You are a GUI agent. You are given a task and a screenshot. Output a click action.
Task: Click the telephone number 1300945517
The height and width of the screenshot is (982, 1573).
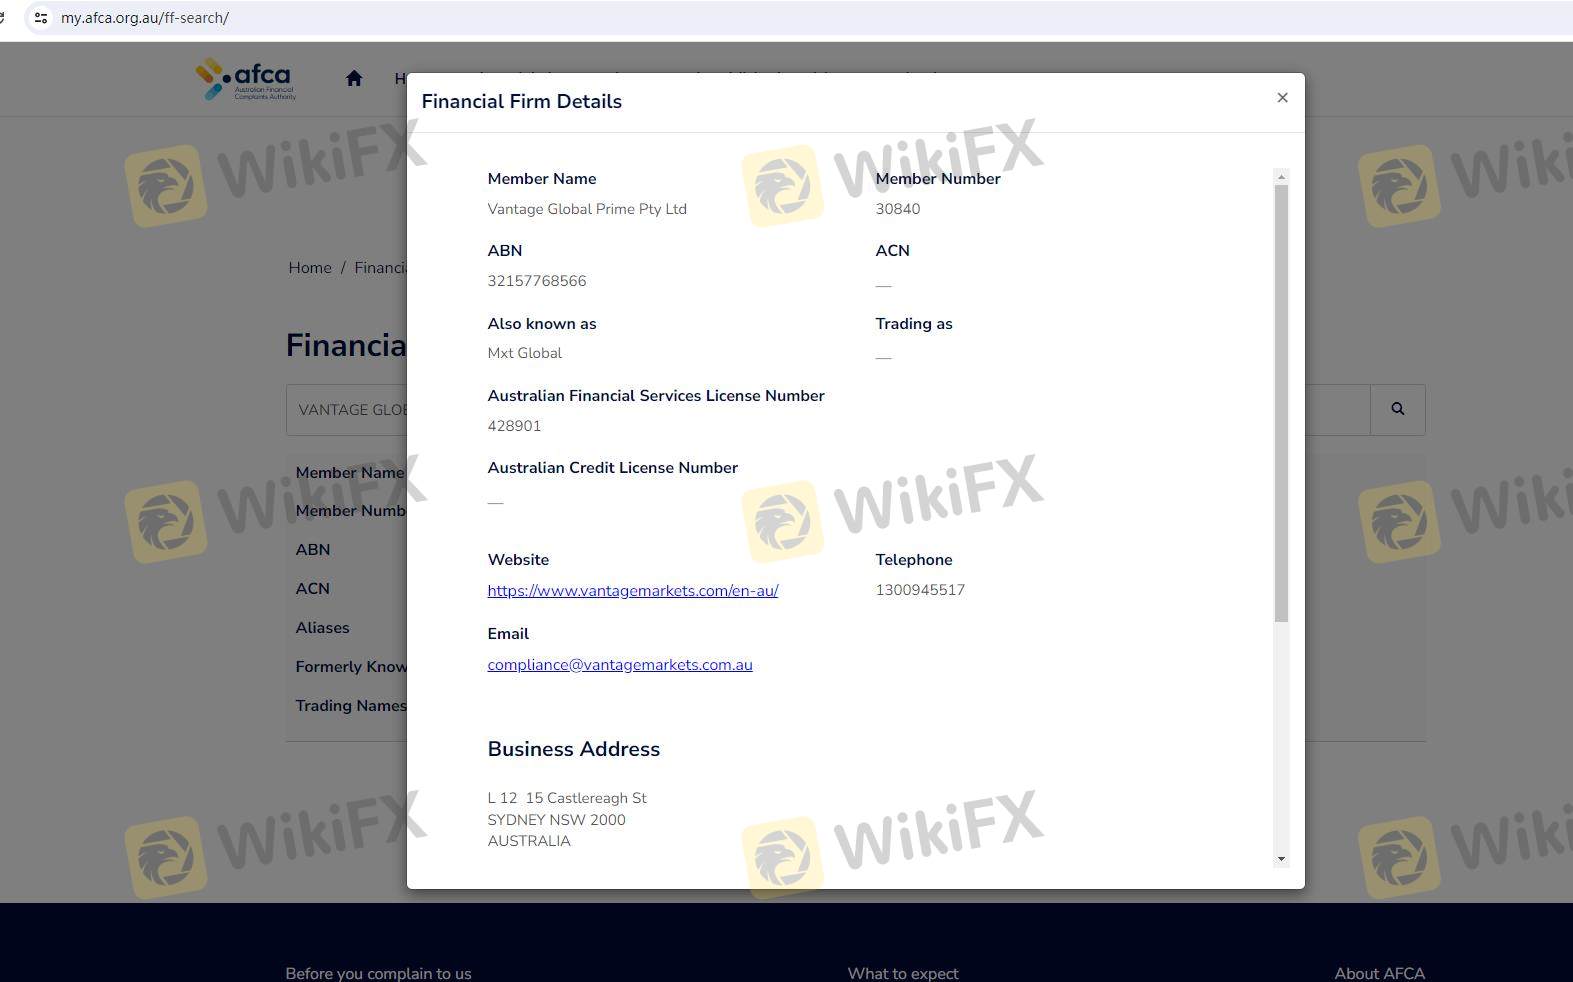click(920, 590)
